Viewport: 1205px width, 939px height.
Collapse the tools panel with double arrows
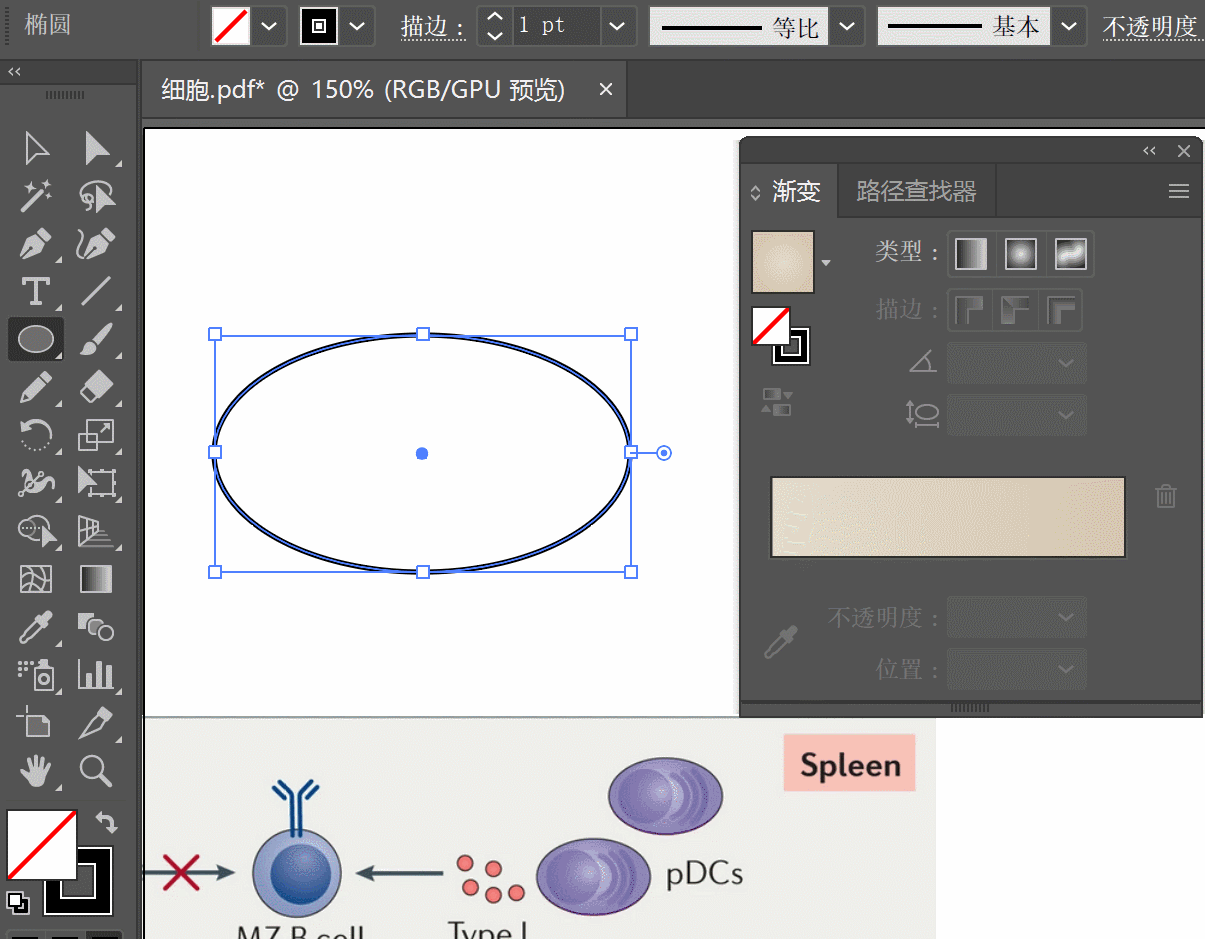[x=14, y=71]
